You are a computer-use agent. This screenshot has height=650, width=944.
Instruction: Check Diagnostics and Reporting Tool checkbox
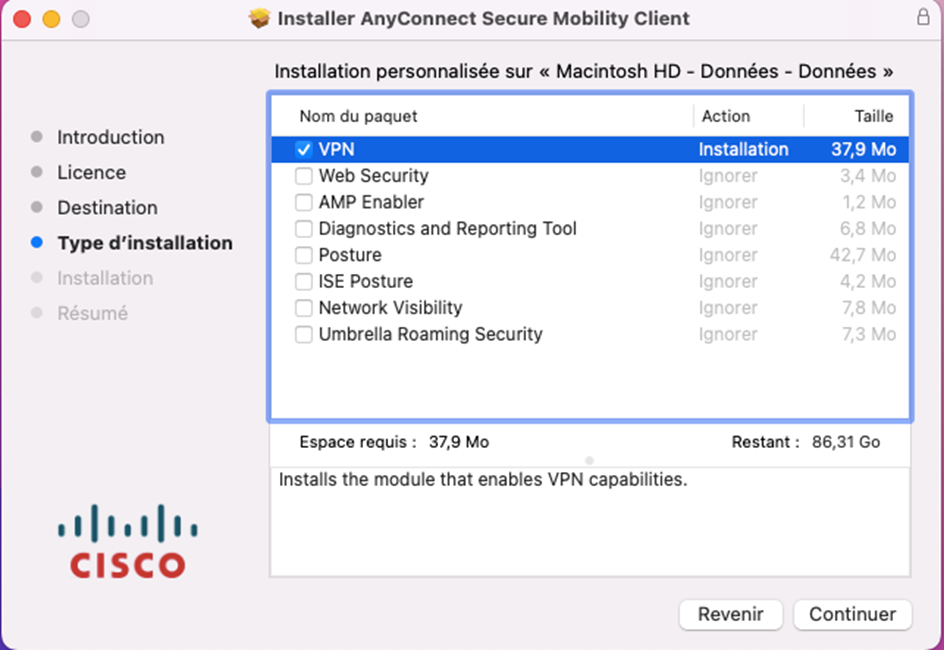point(303,229)
